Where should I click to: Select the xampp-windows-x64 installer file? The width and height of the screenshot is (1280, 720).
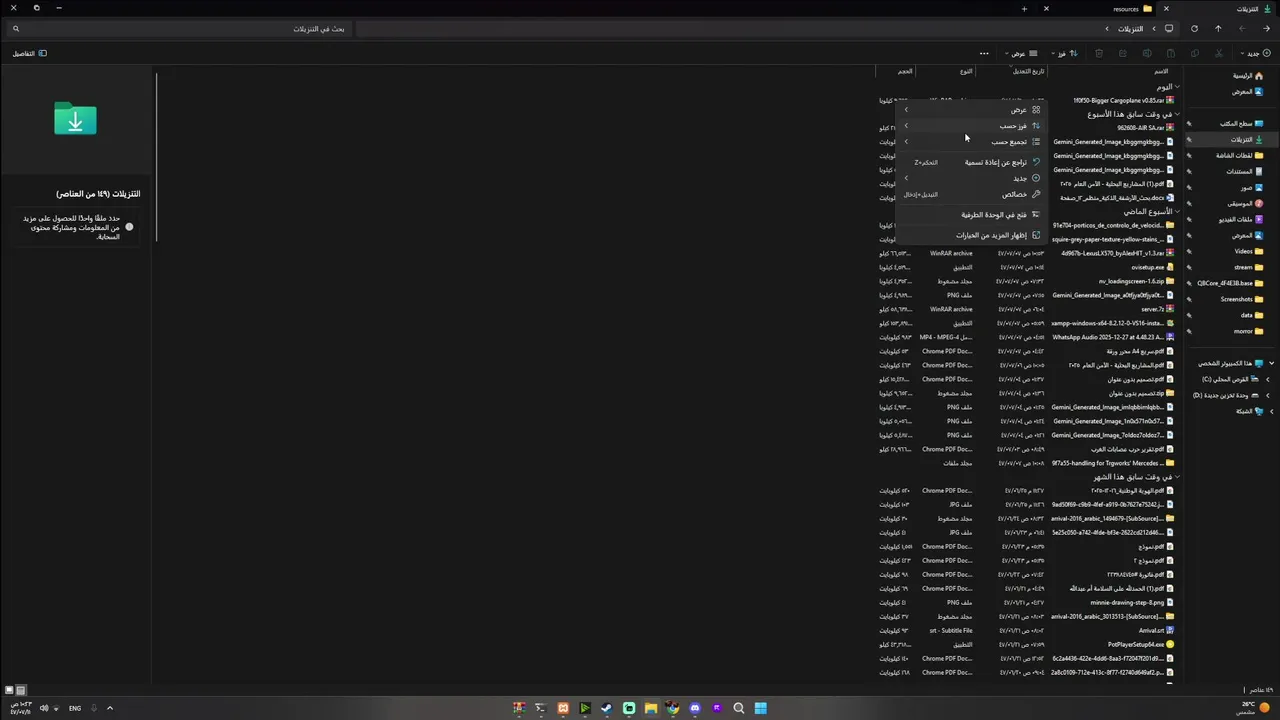tap(1114, 323)
